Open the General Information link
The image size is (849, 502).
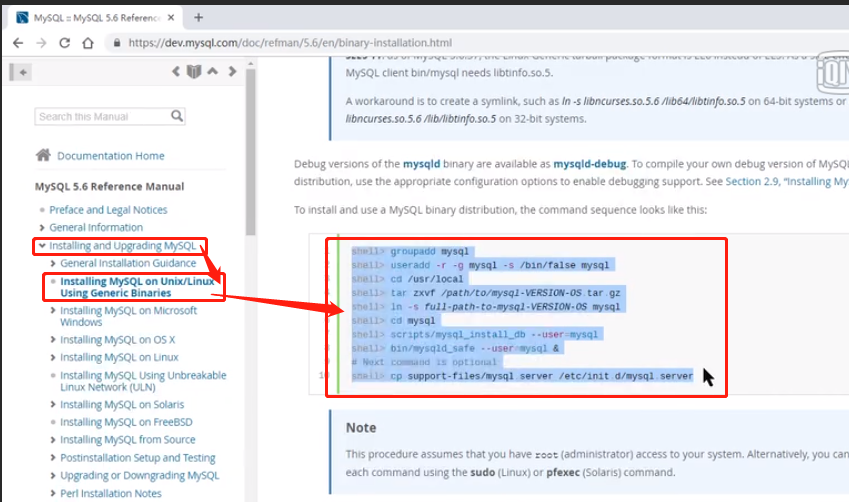point(96,227)
